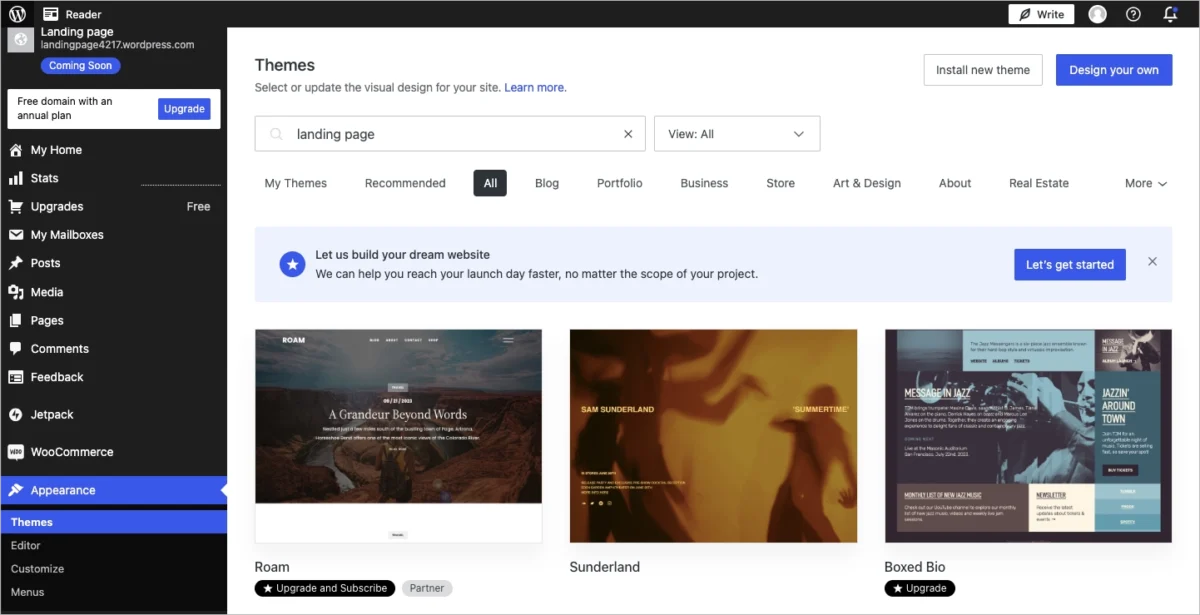Follow the Learn more link
The image size is (1200, 615).
(x=535, y=88)
